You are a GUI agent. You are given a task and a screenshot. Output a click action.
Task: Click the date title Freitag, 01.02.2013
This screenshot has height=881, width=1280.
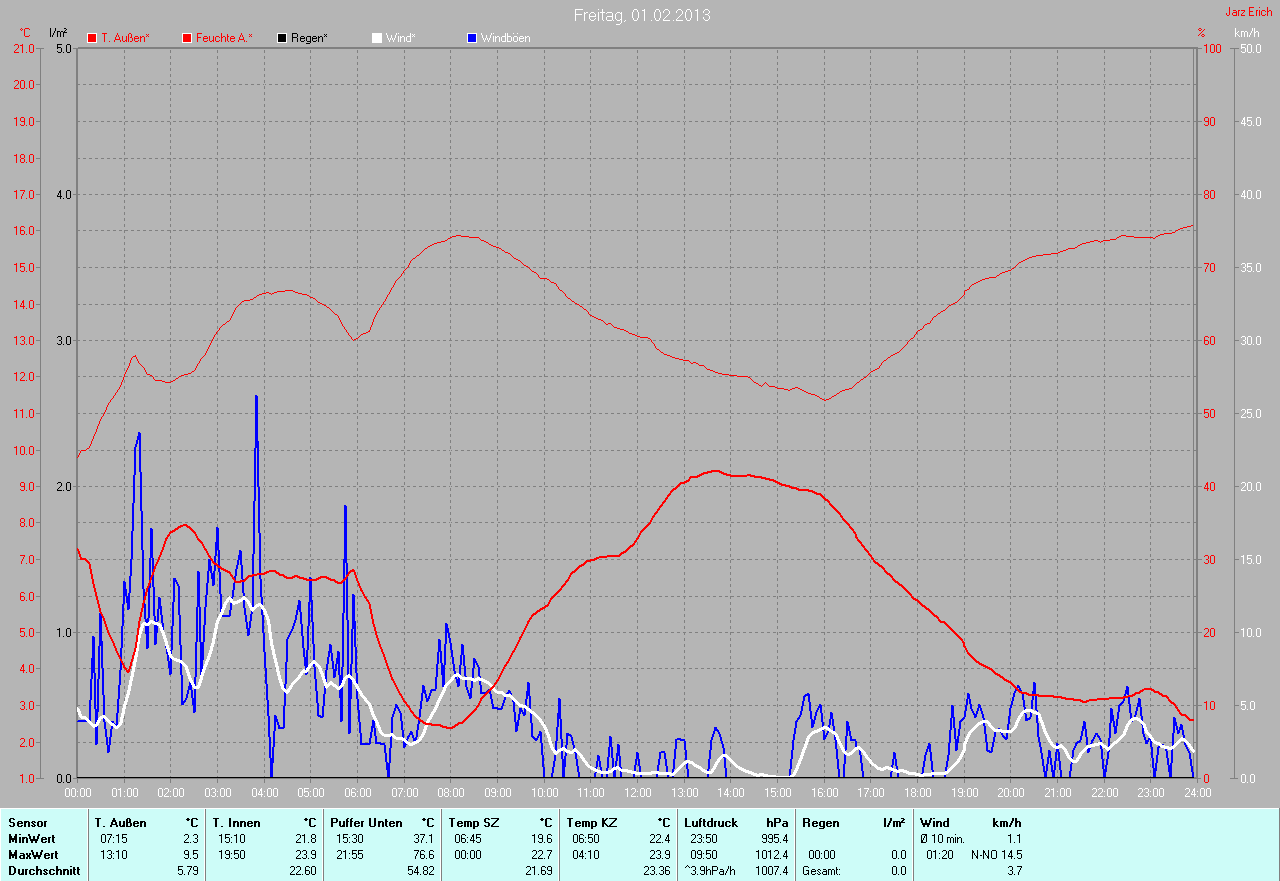point(642,16)
